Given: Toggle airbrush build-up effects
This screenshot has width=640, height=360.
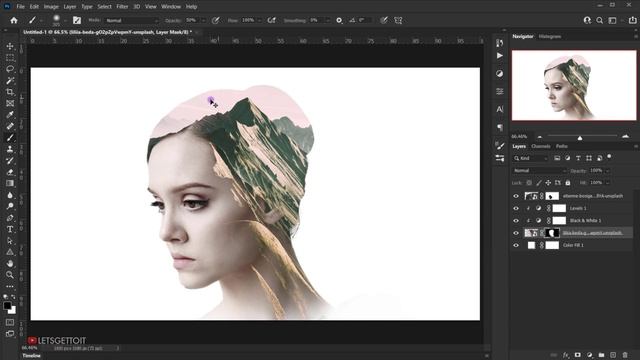Looking at the screenshot, I should point(271,20).
